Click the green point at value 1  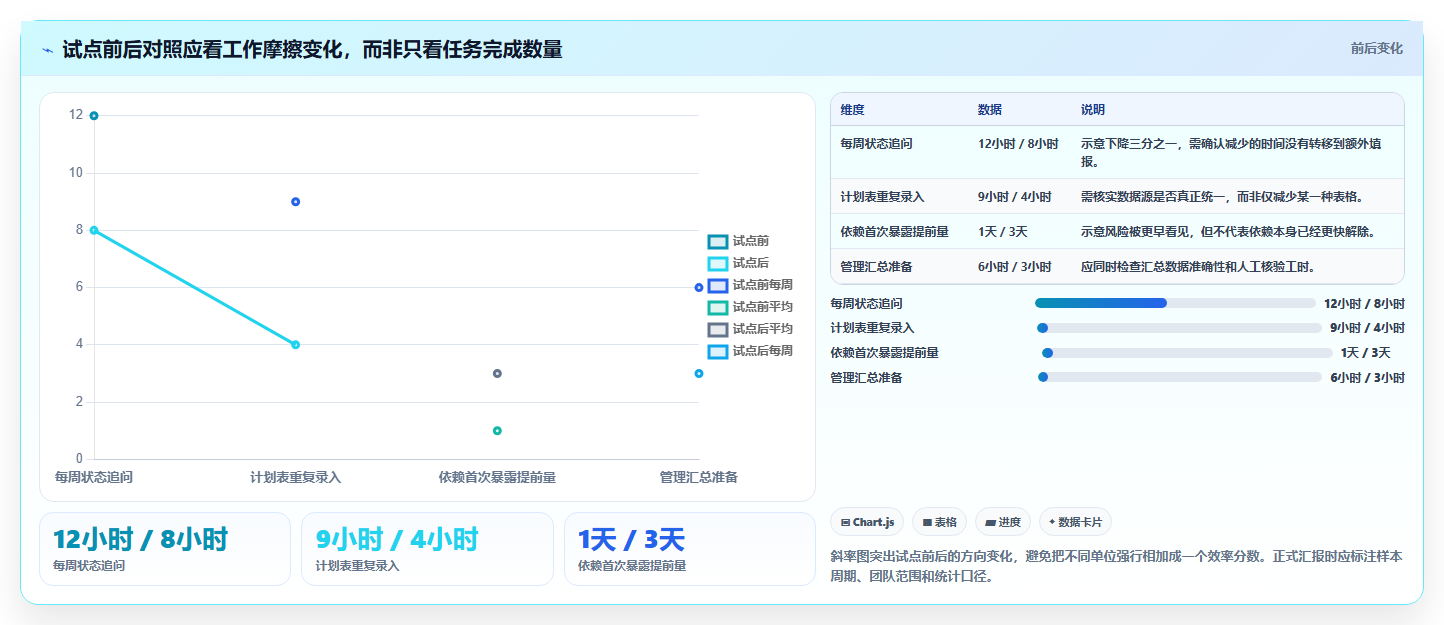(x=497, y=431)
